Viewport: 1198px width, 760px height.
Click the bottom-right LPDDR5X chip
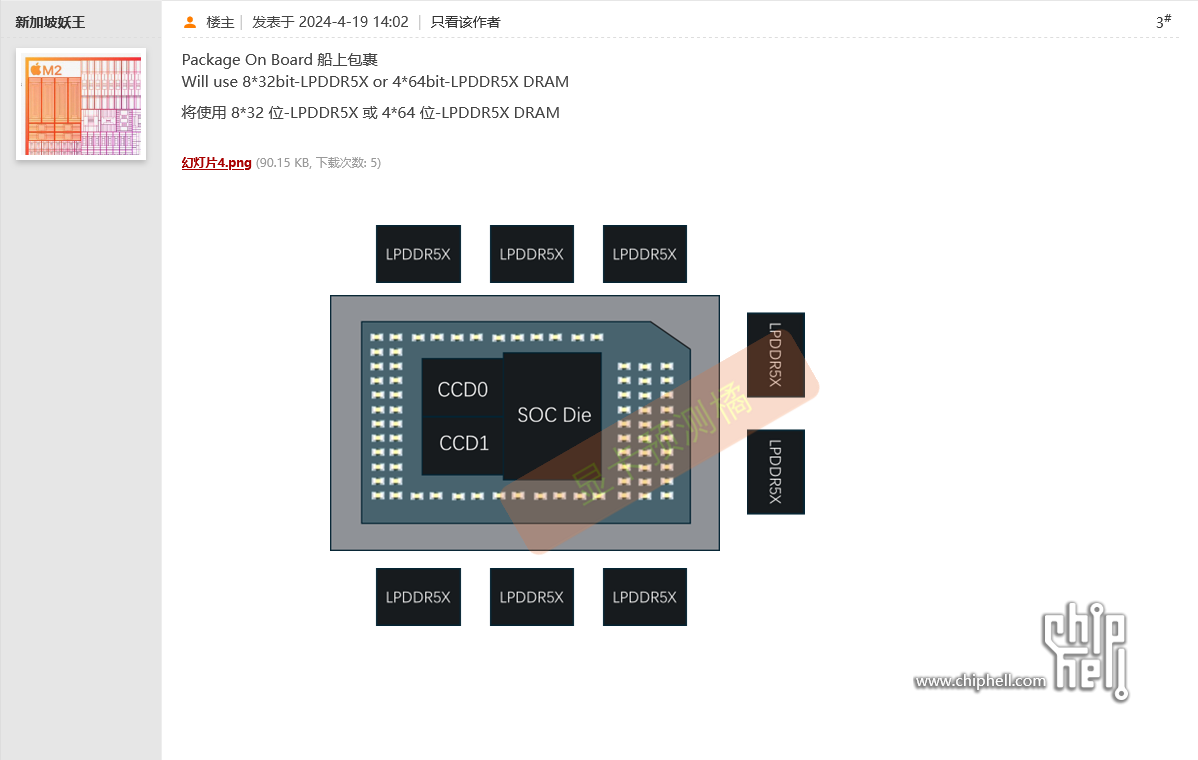pos(644,597)
